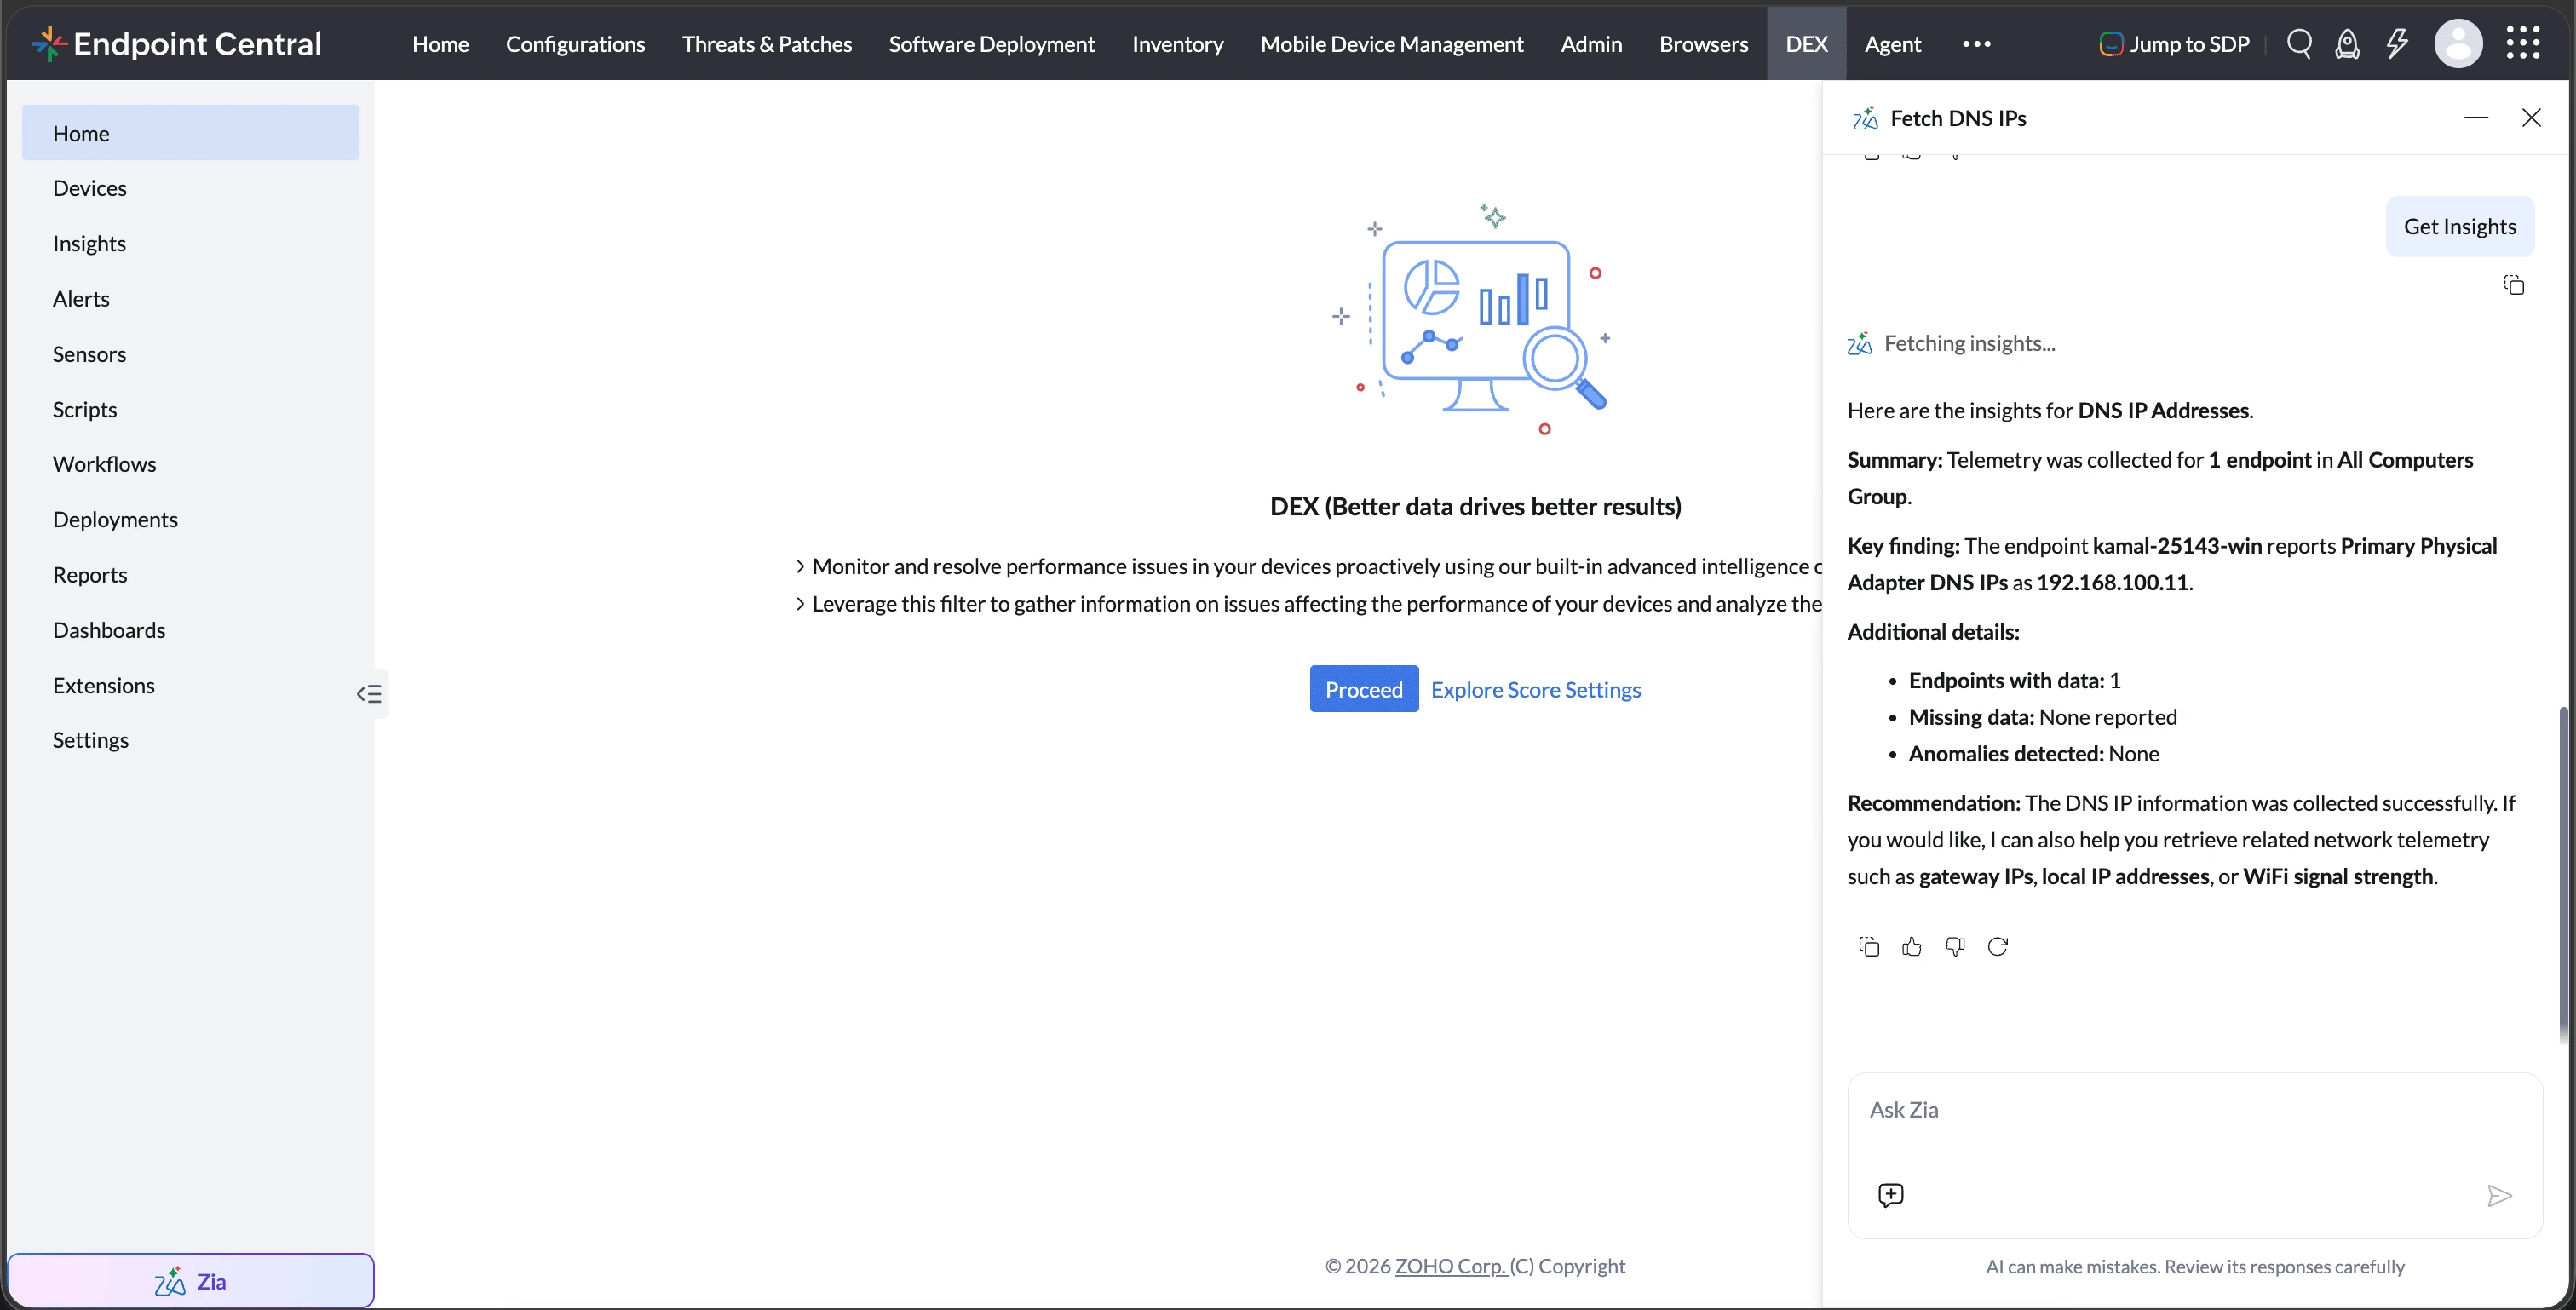Expand the 'Leverage this filter' bullet
This screenshot has height=1310, width=2576.
pyautogui.click(x=800, y=604)
